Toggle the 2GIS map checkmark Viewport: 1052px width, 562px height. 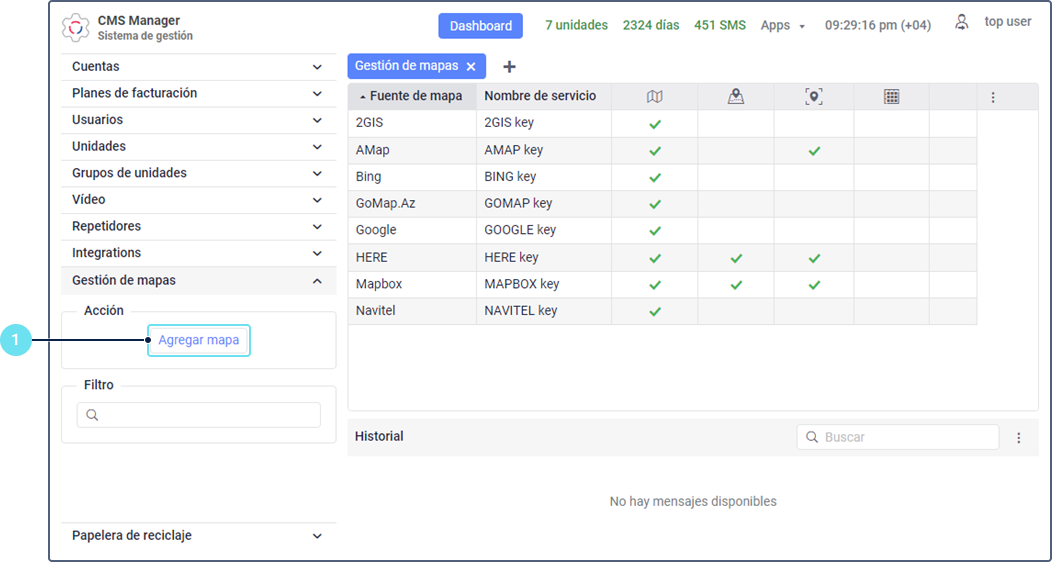(655, 124)
